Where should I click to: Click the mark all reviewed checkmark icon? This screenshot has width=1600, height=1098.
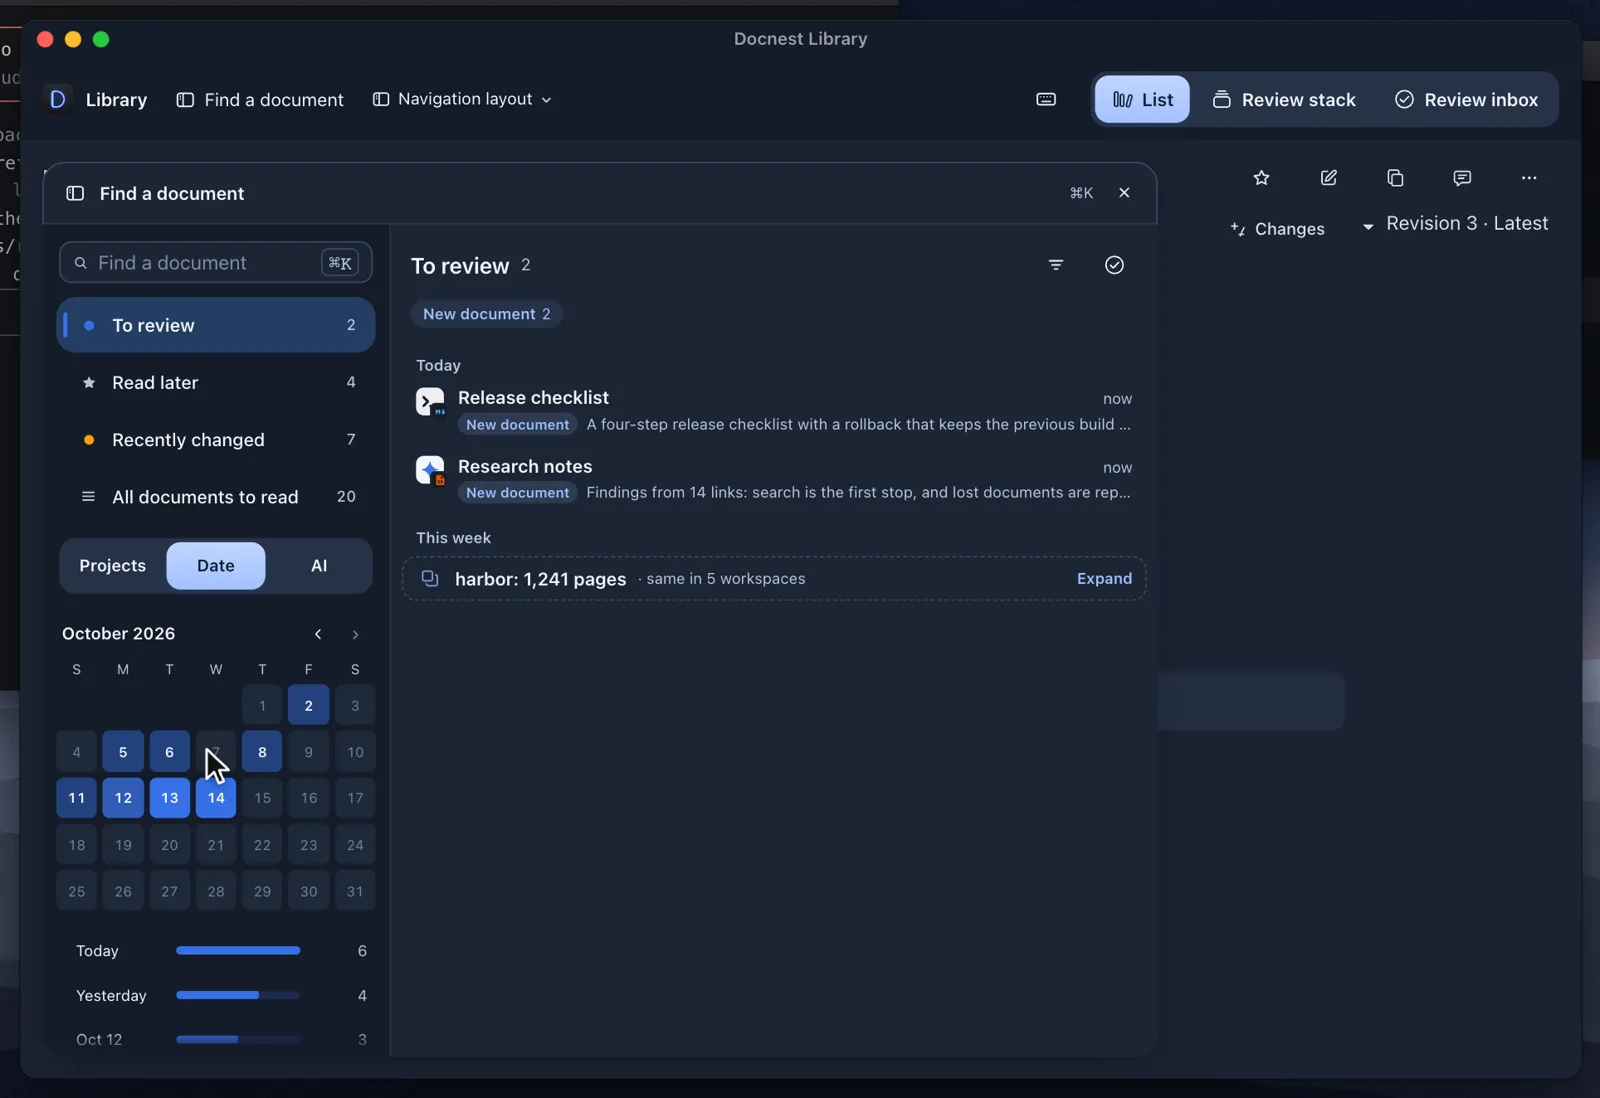(x=1114, y=265)
